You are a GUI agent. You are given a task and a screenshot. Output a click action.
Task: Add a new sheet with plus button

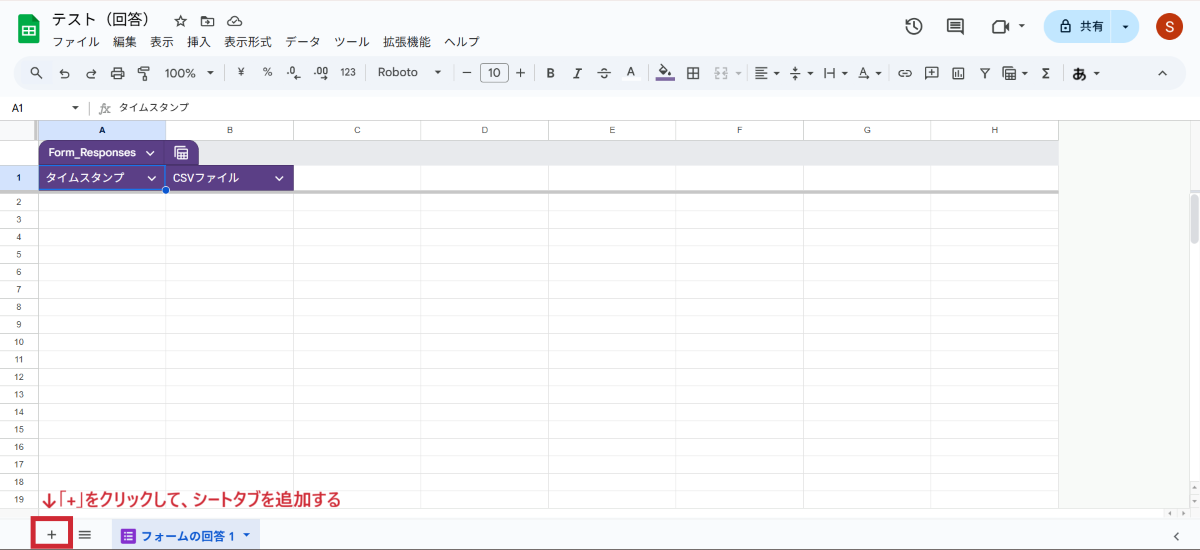(x=52, y=535)
